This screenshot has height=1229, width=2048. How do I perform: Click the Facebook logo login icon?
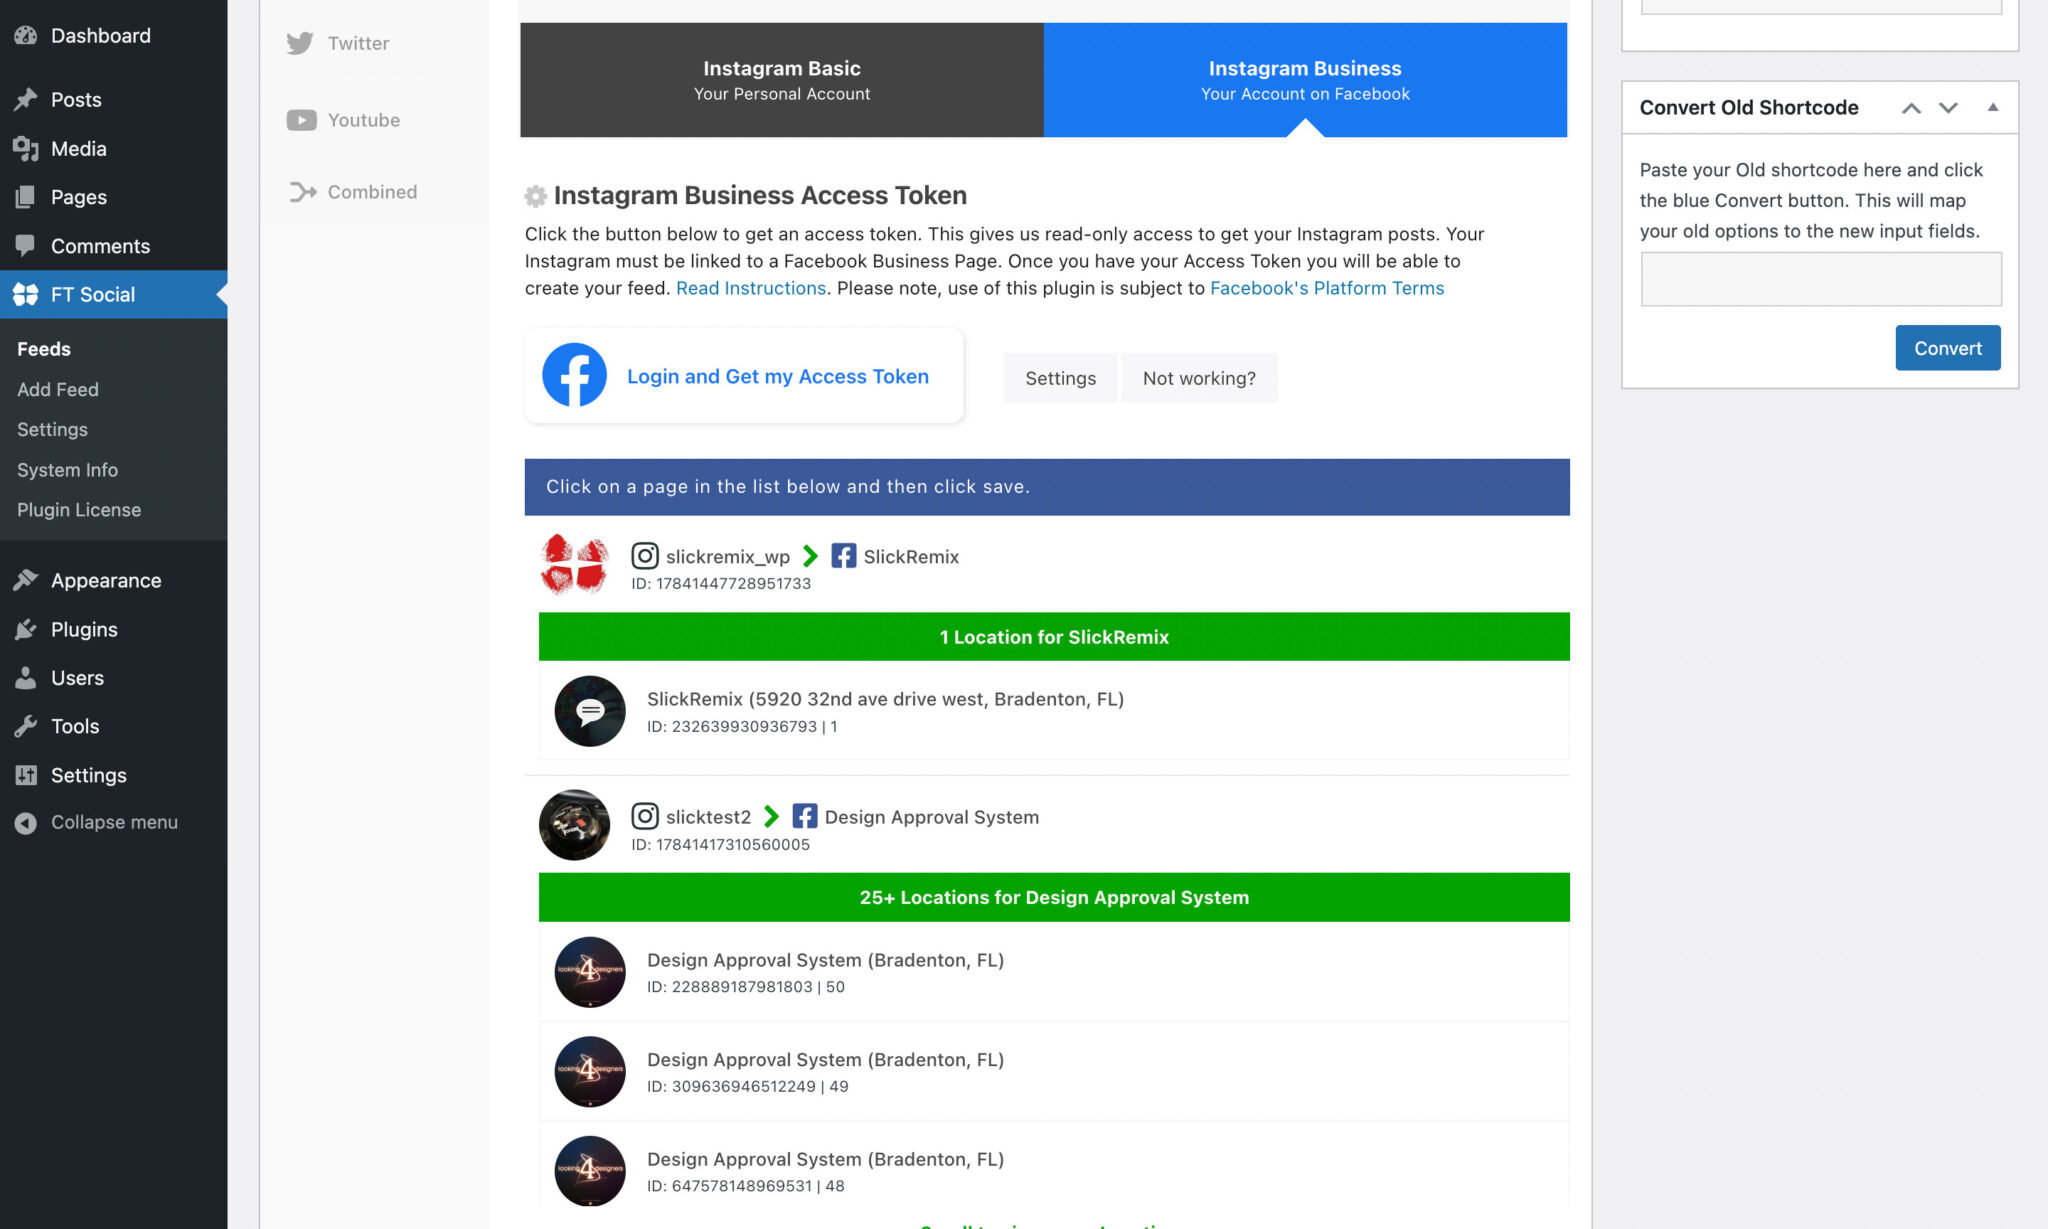point(574,375)
